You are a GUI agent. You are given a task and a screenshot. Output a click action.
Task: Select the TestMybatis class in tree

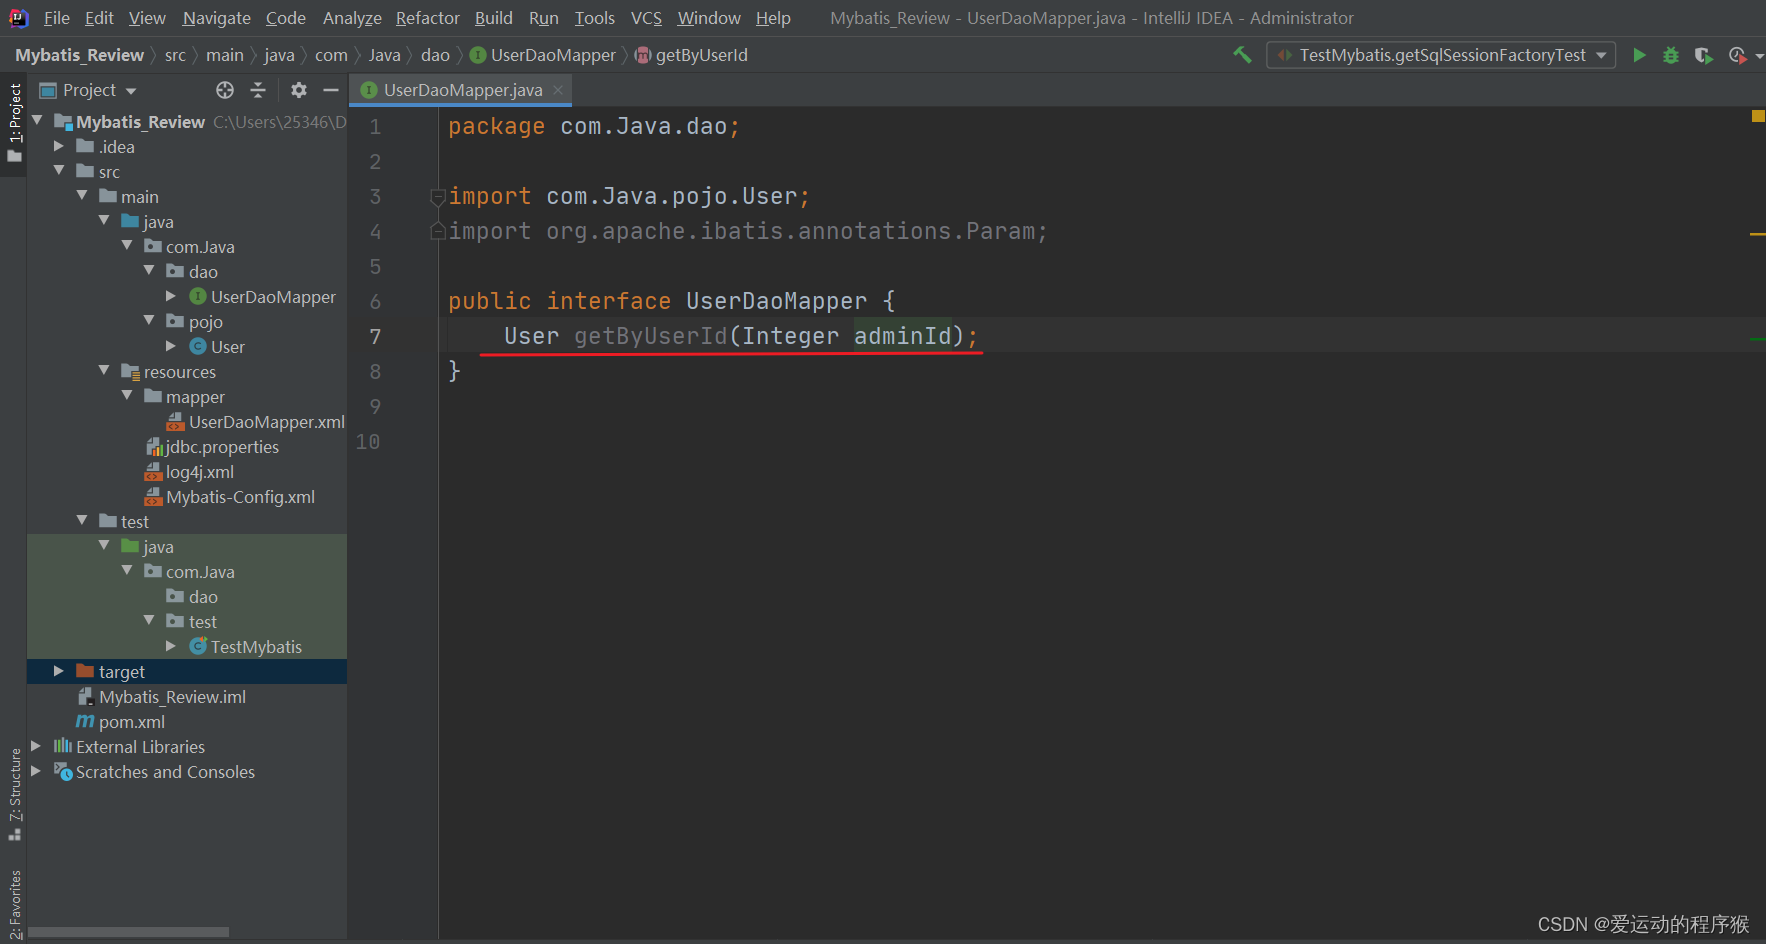[246, 647]
